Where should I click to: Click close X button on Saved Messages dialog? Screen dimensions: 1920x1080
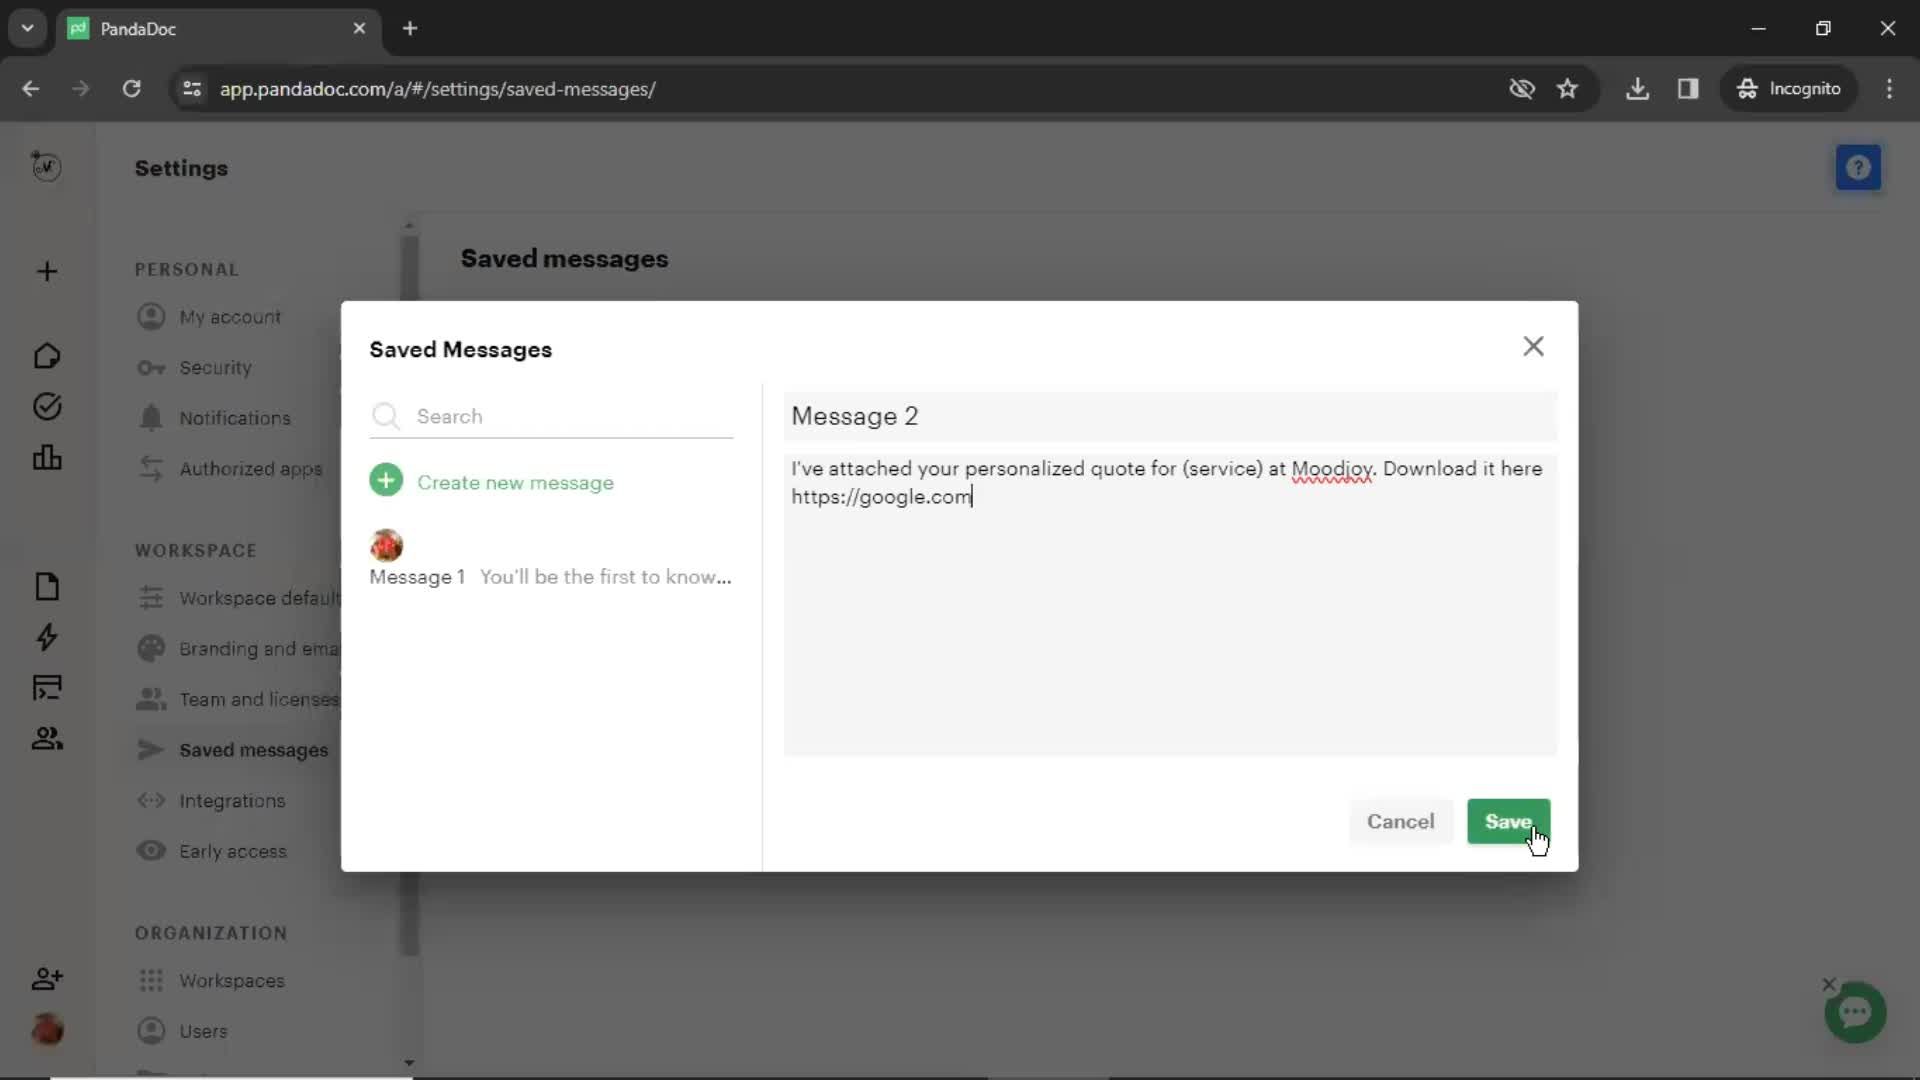tap(1534, 345)
